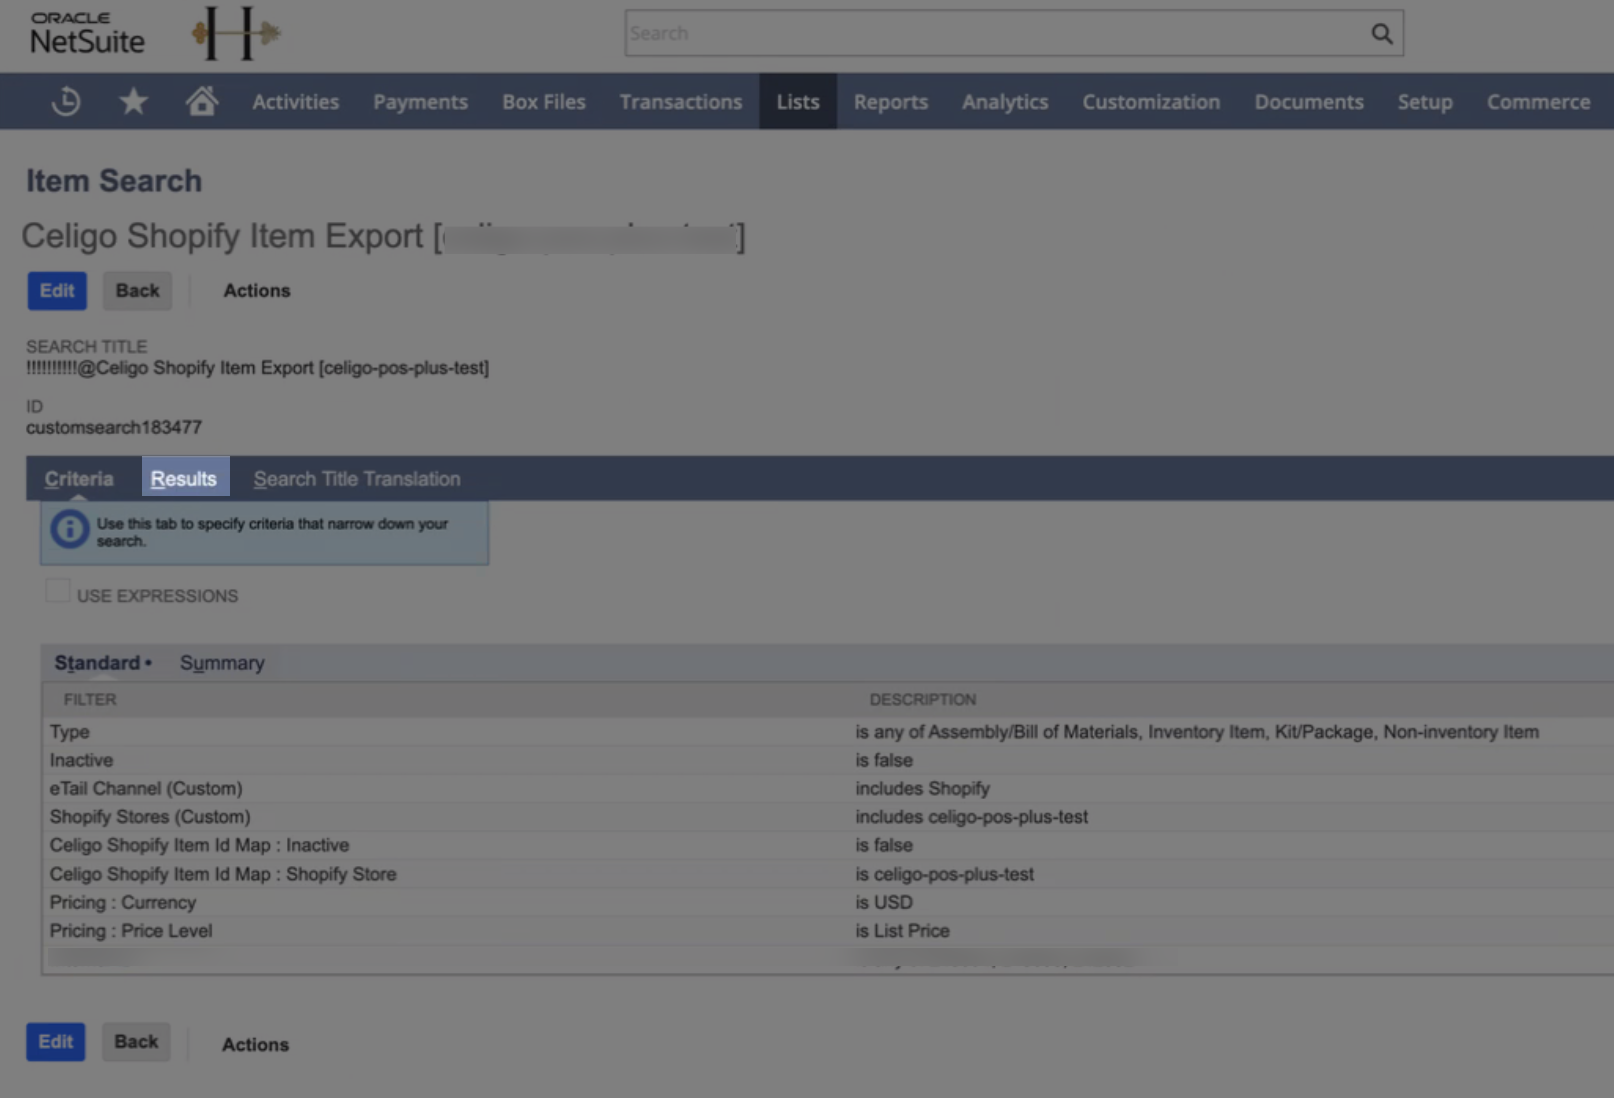The height and width of the screenshot is (1098, 1614).
Task: Click the top Back button
Action: coord(137,291)
